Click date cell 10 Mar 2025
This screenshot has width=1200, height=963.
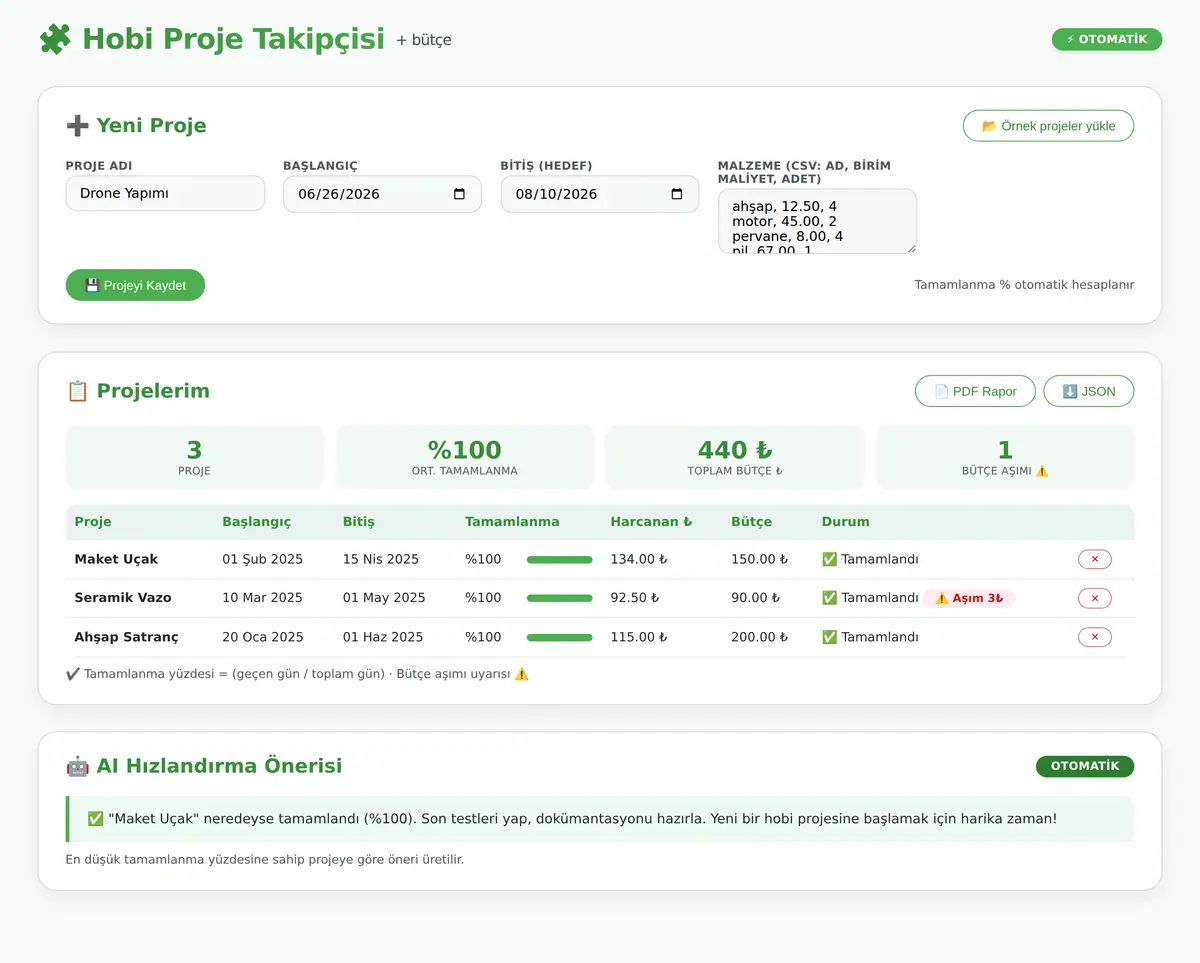pos(262,598)
